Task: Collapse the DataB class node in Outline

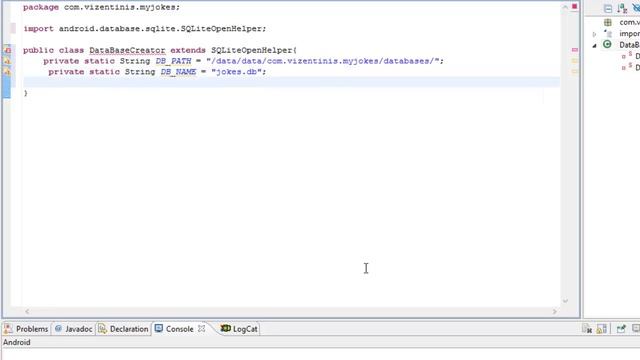Action: pos(594,45)
